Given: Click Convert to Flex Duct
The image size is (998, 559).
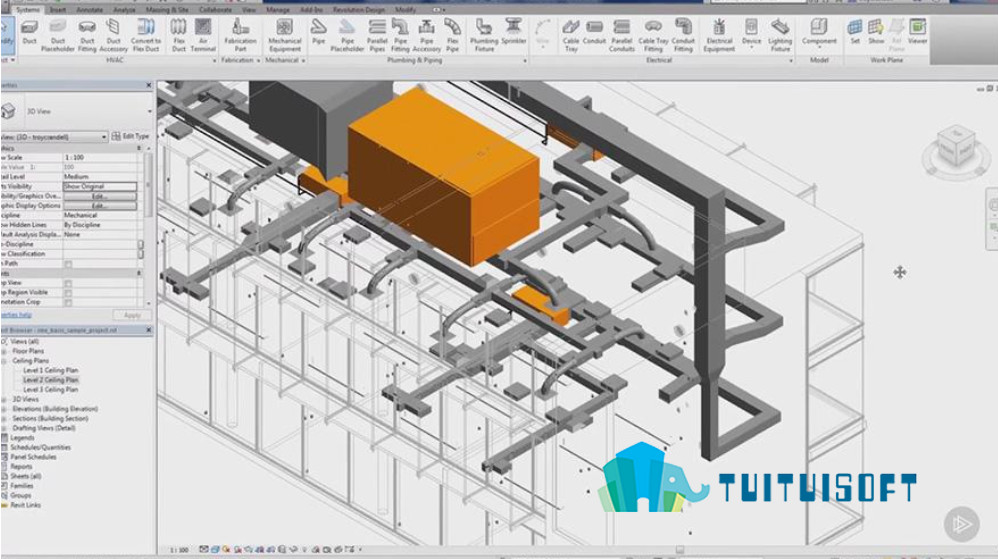Looking at the screenshot, I should coord(146,35).
